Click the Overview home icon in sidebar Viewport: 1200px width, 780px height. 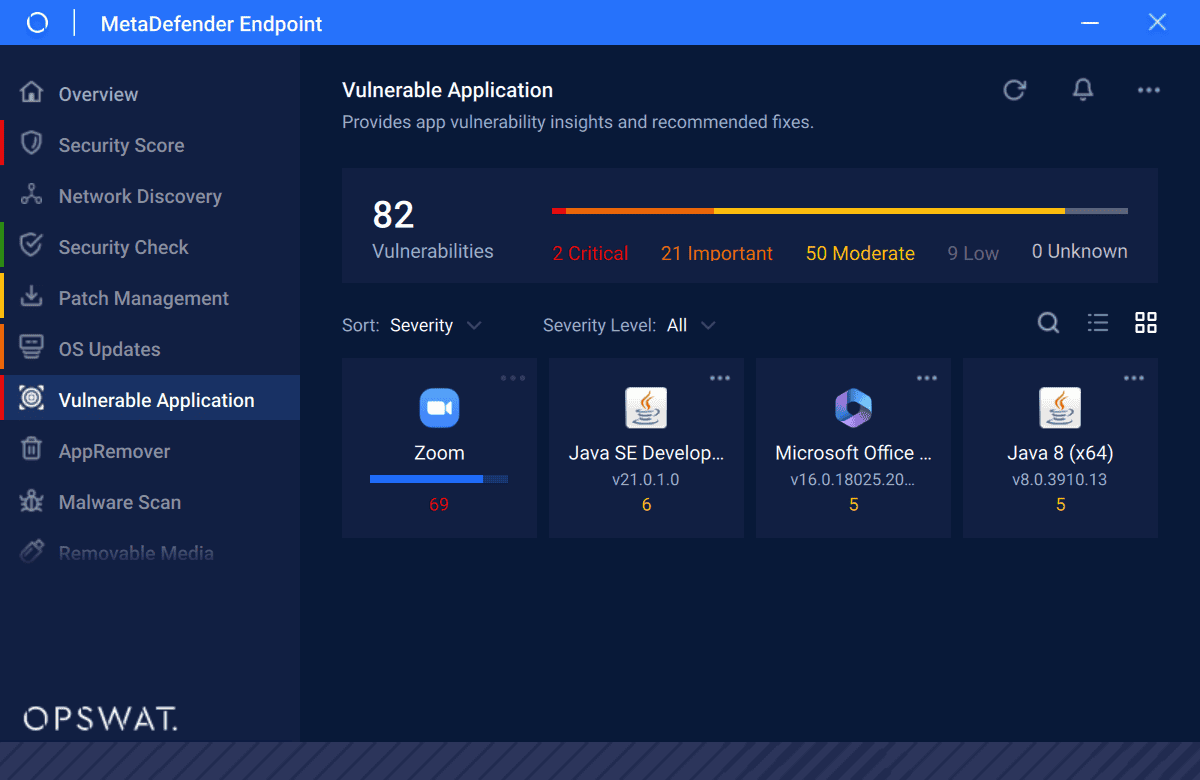(x=32, y=93)
